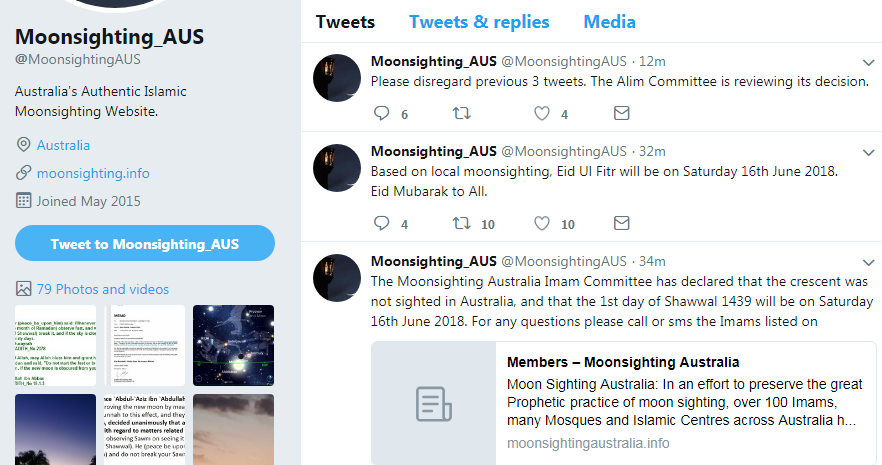Click the Australia location link
This screenshot has width=882, height=465.
(x=63, y=145)
